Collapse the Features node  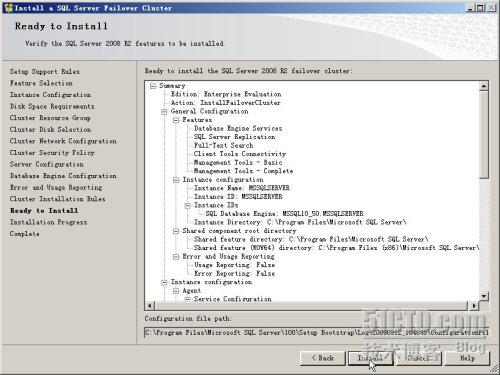(x=176, y=120)
